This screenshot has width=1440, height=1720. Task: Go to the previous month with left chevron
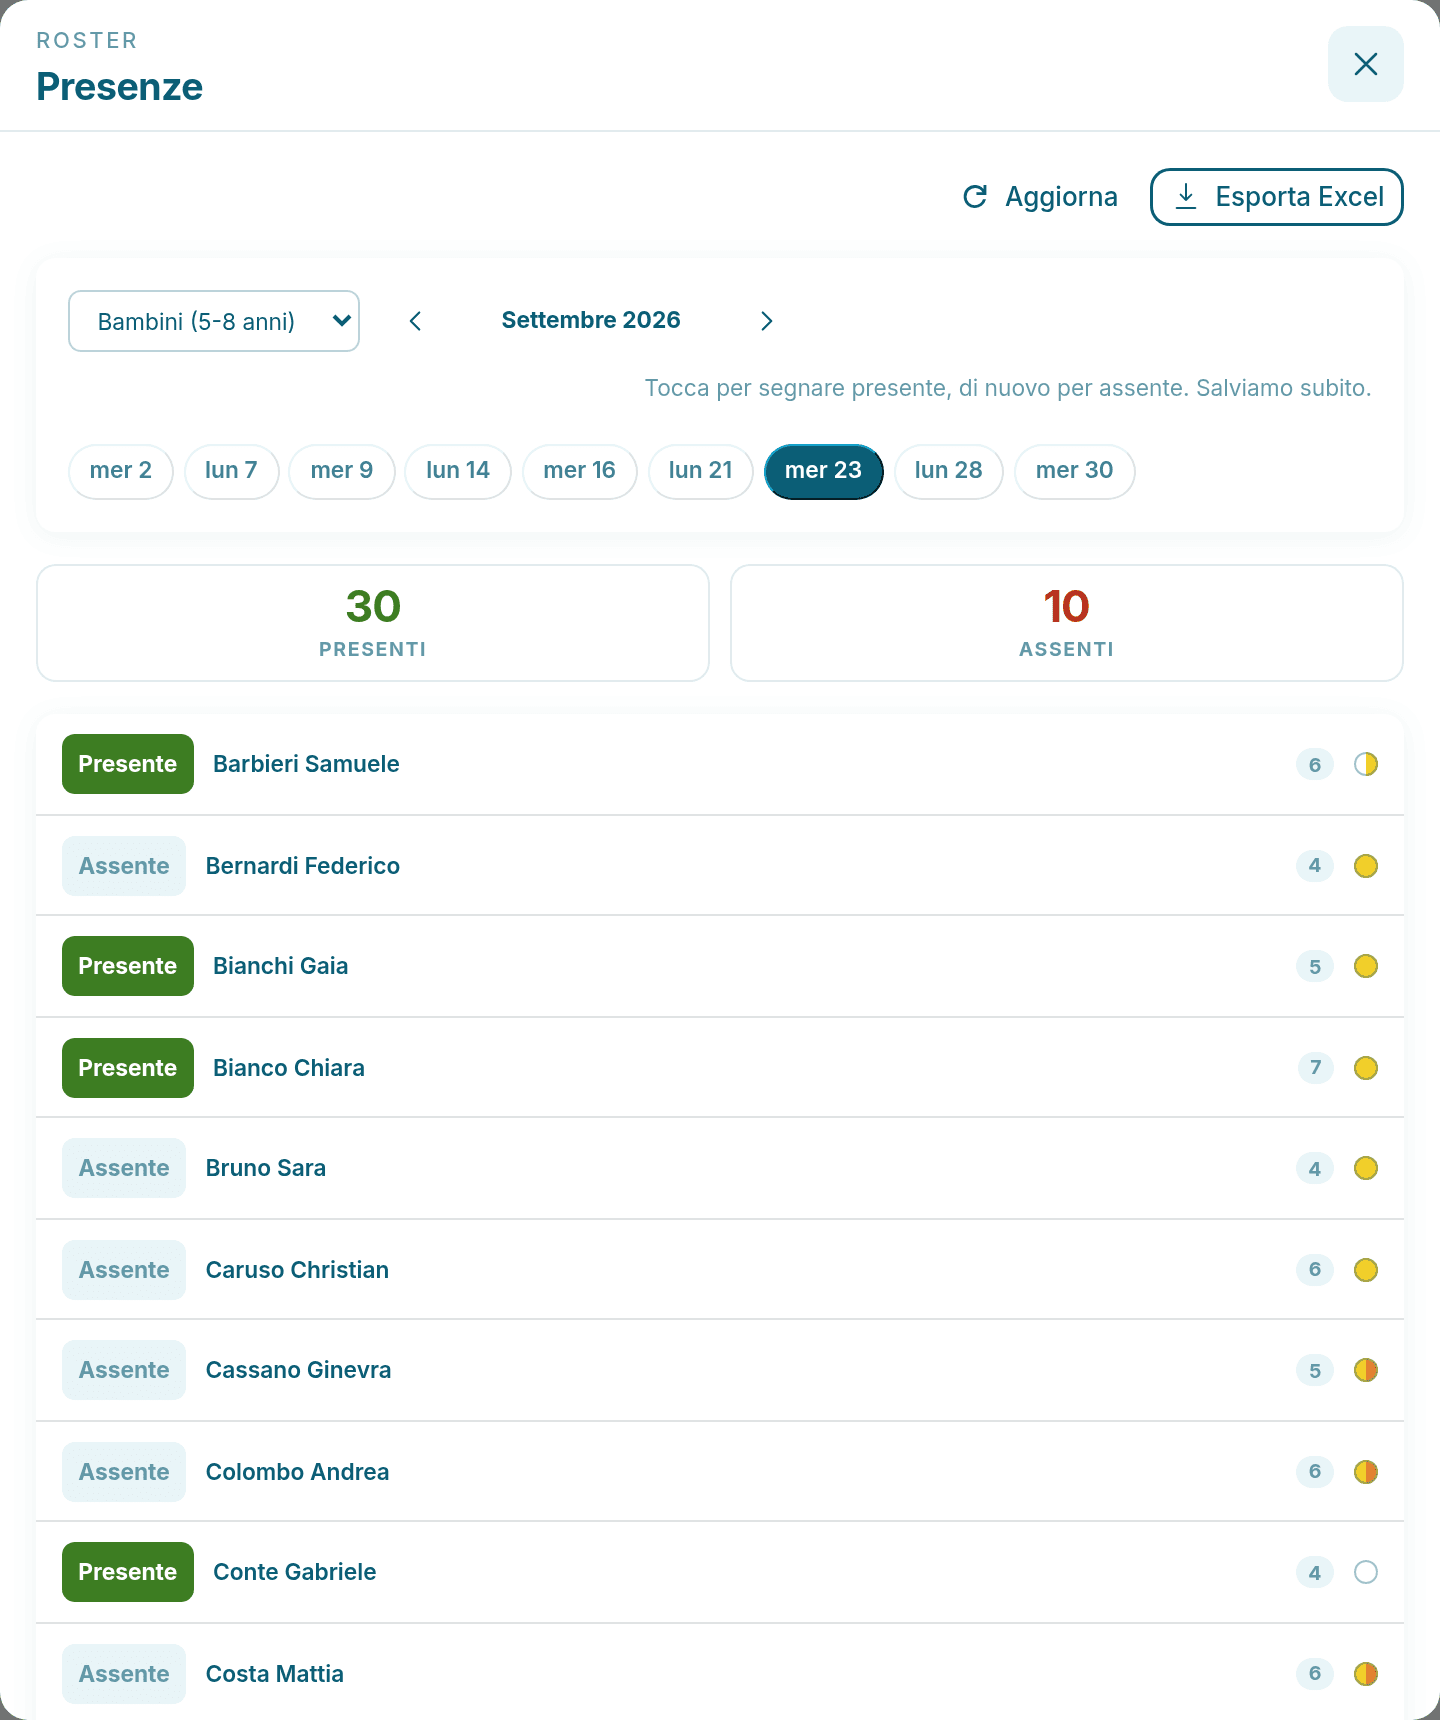click(416, 321)
